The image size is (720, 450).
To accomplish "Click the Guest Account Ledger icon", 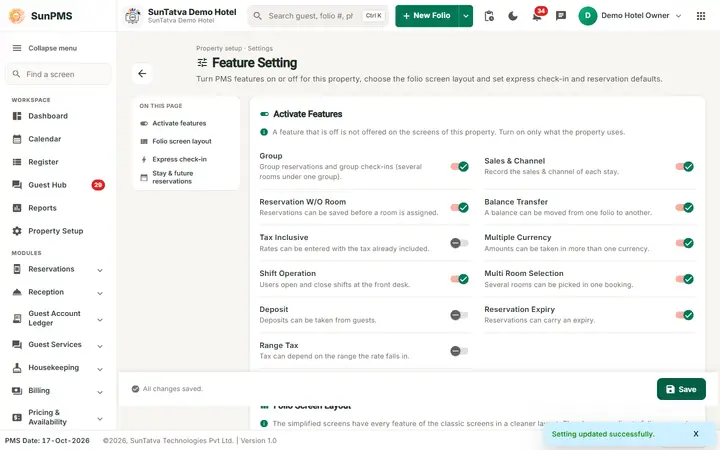I will [17, 318].
